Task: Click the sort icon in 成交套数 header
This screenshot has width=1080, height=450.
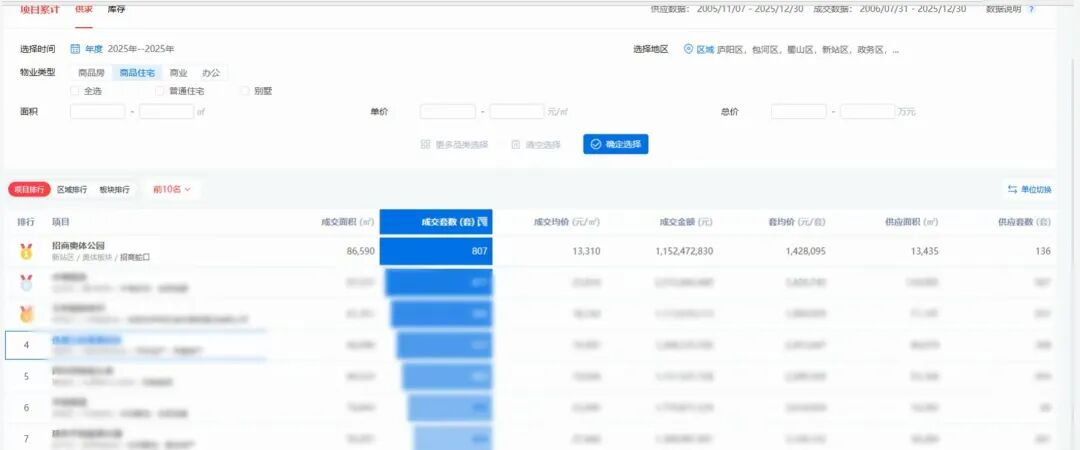Action: [x=483, y=222]
